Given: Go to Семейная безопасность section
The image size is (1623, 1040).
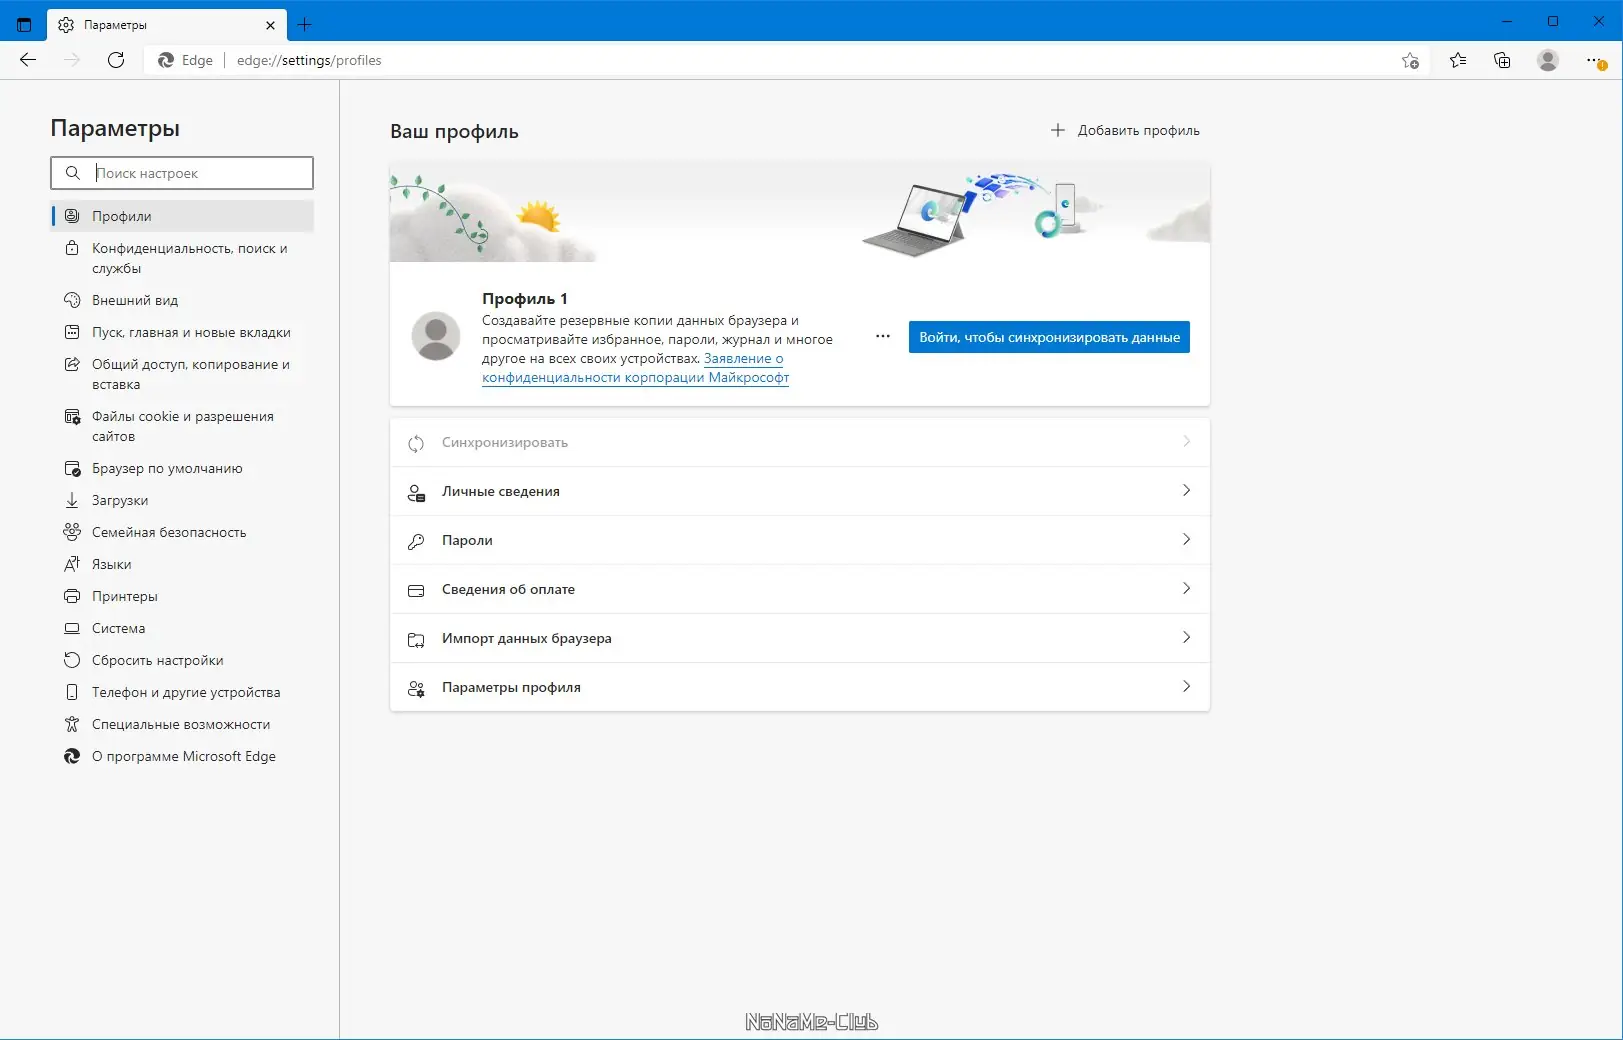Looking at the screenshot, I should (x=182, y=532).
